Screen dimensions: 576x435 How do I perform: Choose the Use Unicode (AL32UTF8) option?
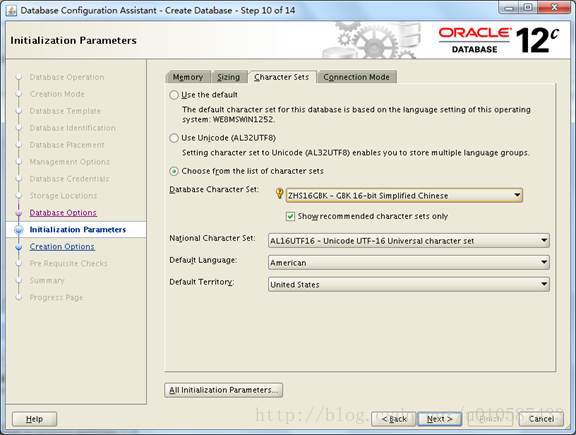(174, 138)
